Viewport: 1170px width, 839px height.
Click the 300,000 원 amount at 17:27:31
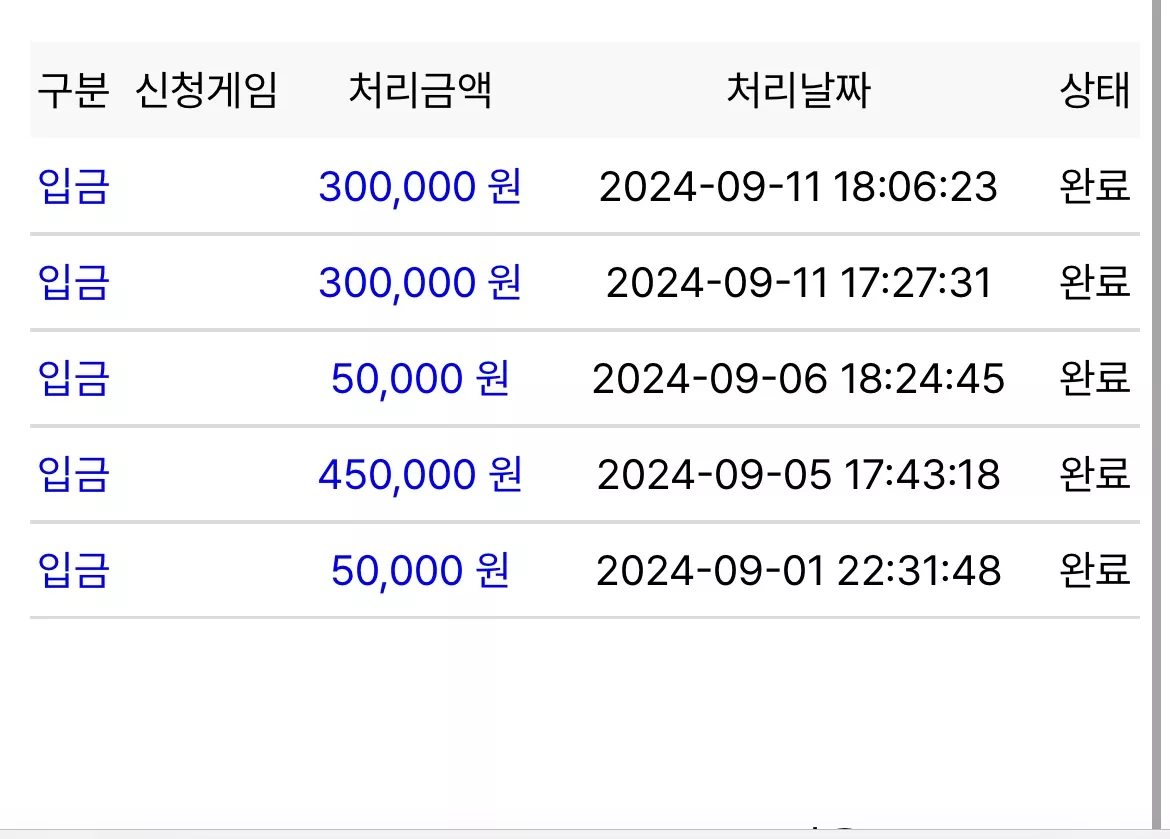420,282
